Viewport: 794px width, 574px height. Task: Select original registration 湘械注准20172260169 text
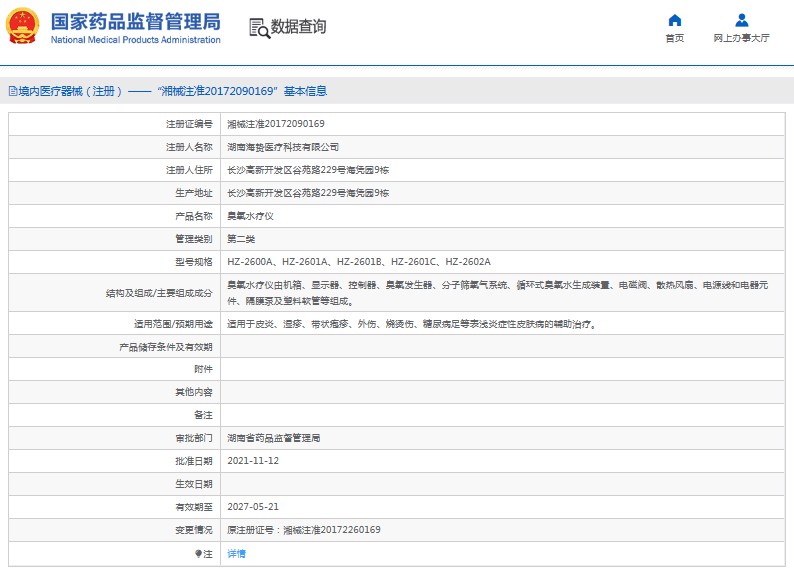(332, 530)
